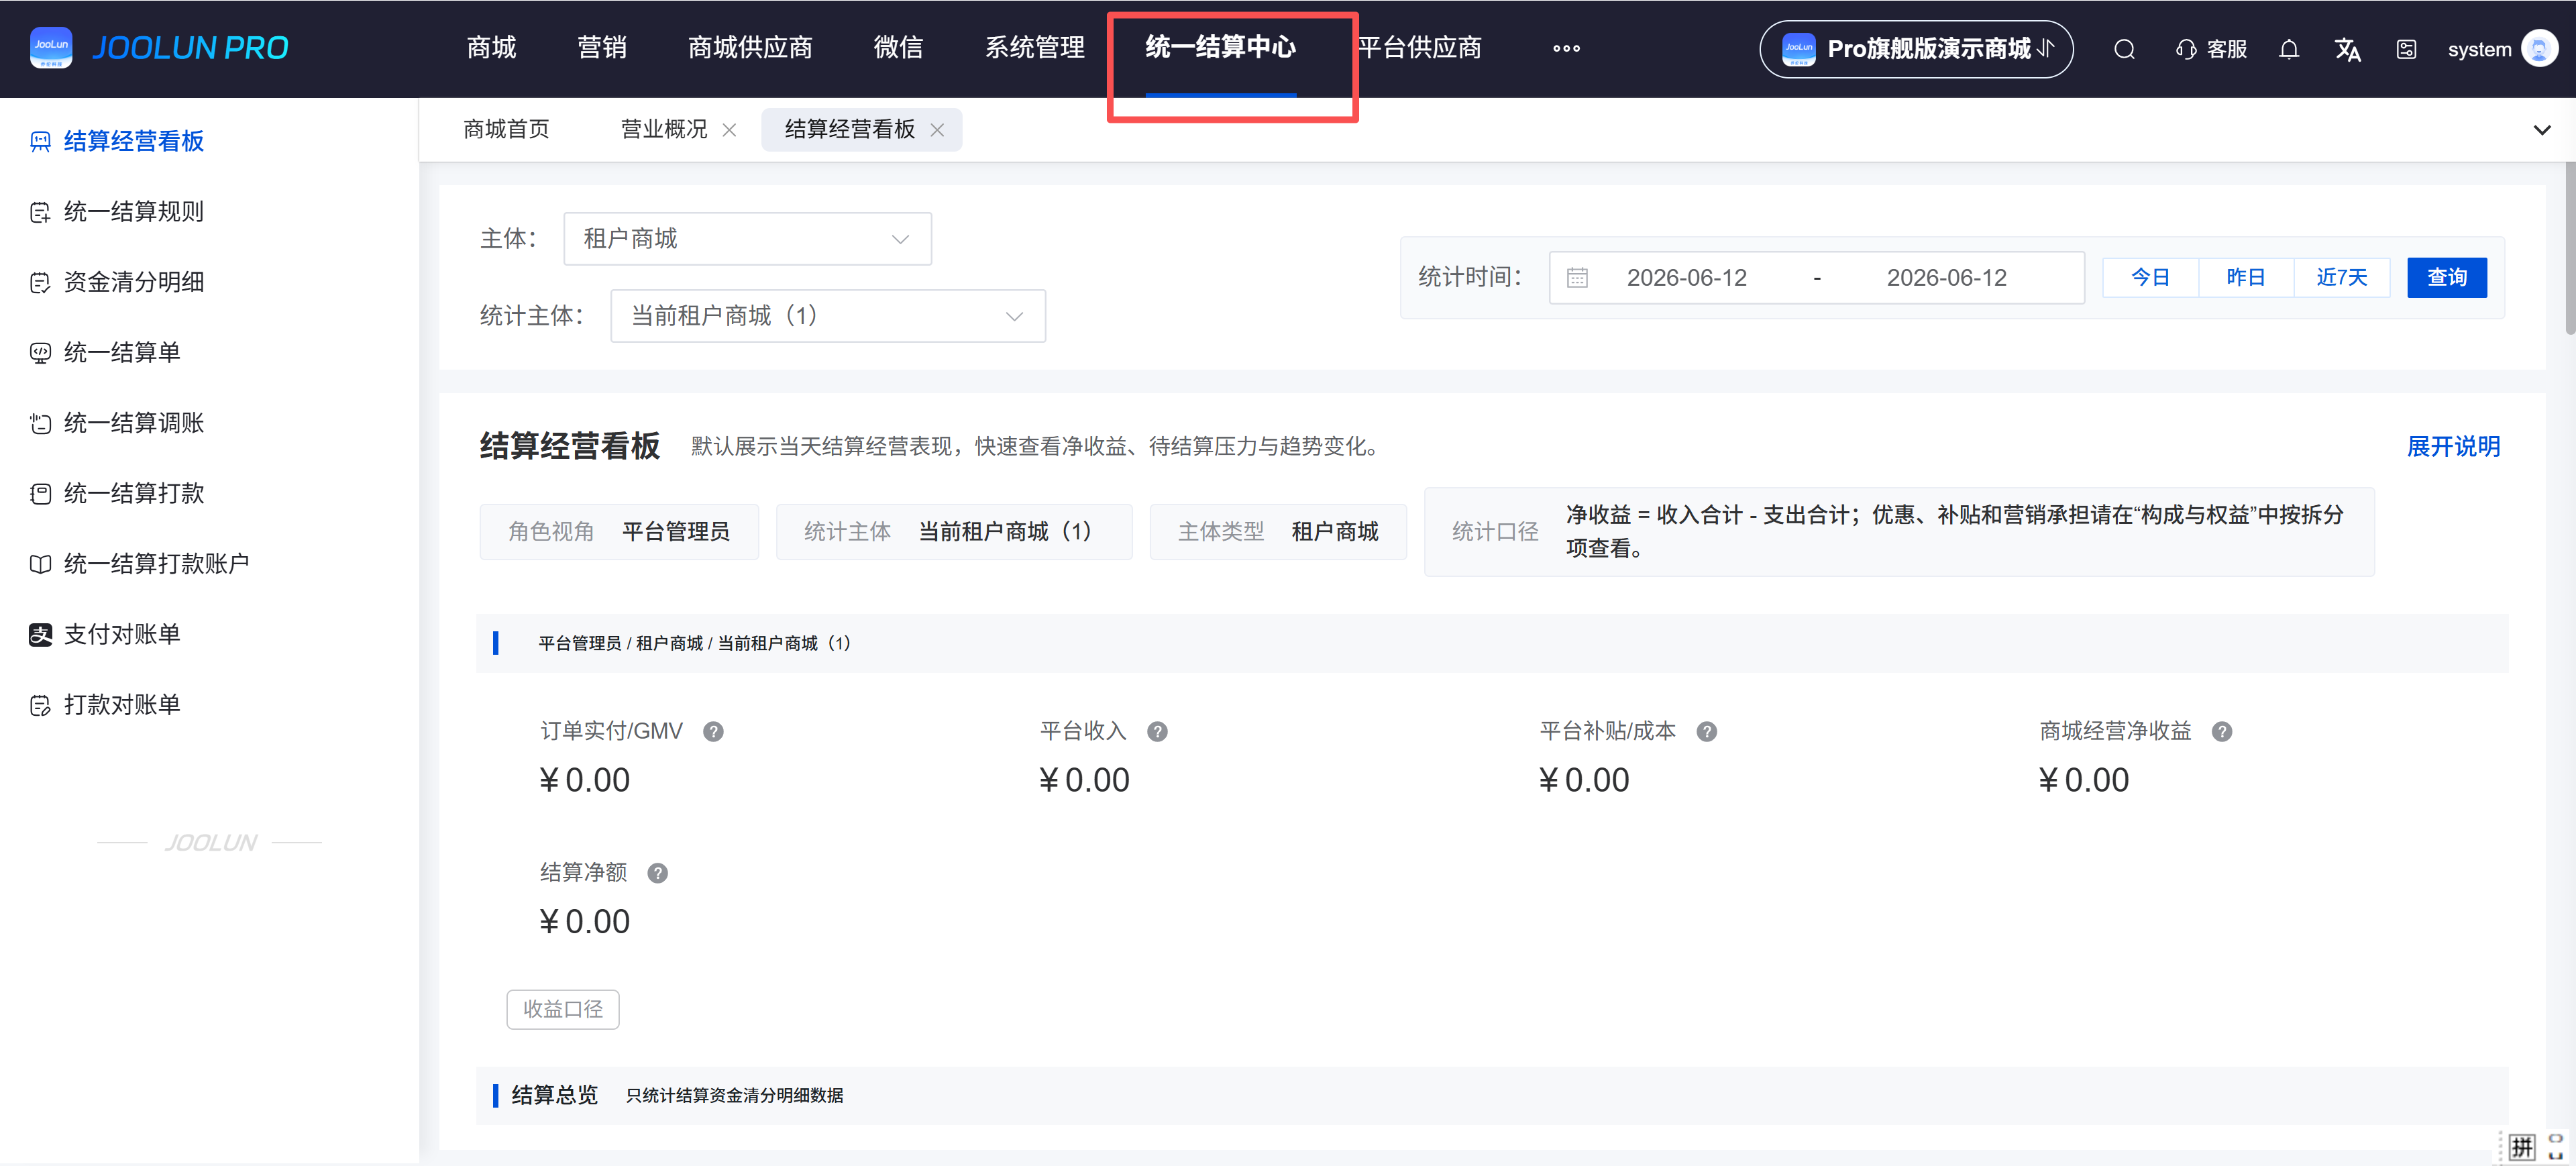
Task: Open the 统计主体 当前租户商城 dropdown
Action: (x=828, y=316)
